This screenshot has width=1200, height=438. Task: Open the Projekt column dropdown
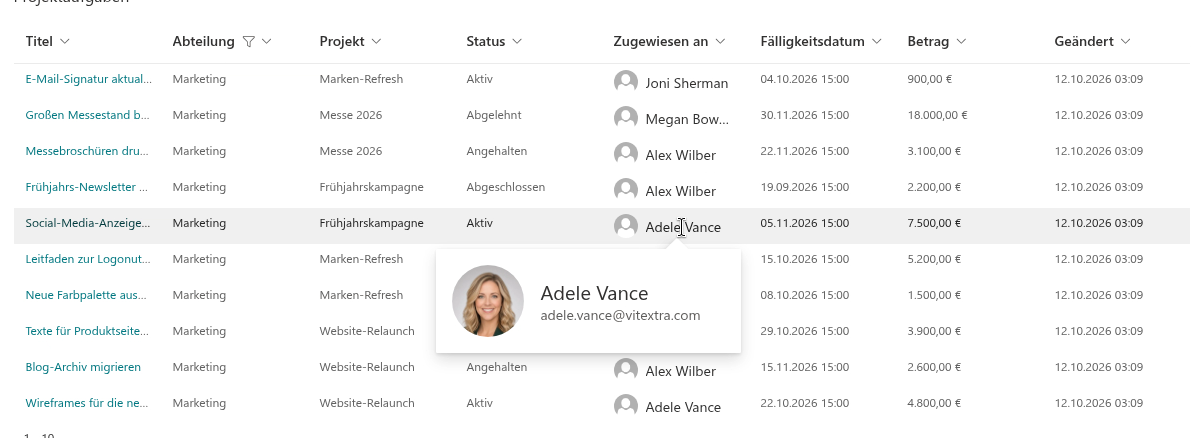[376, 41]
